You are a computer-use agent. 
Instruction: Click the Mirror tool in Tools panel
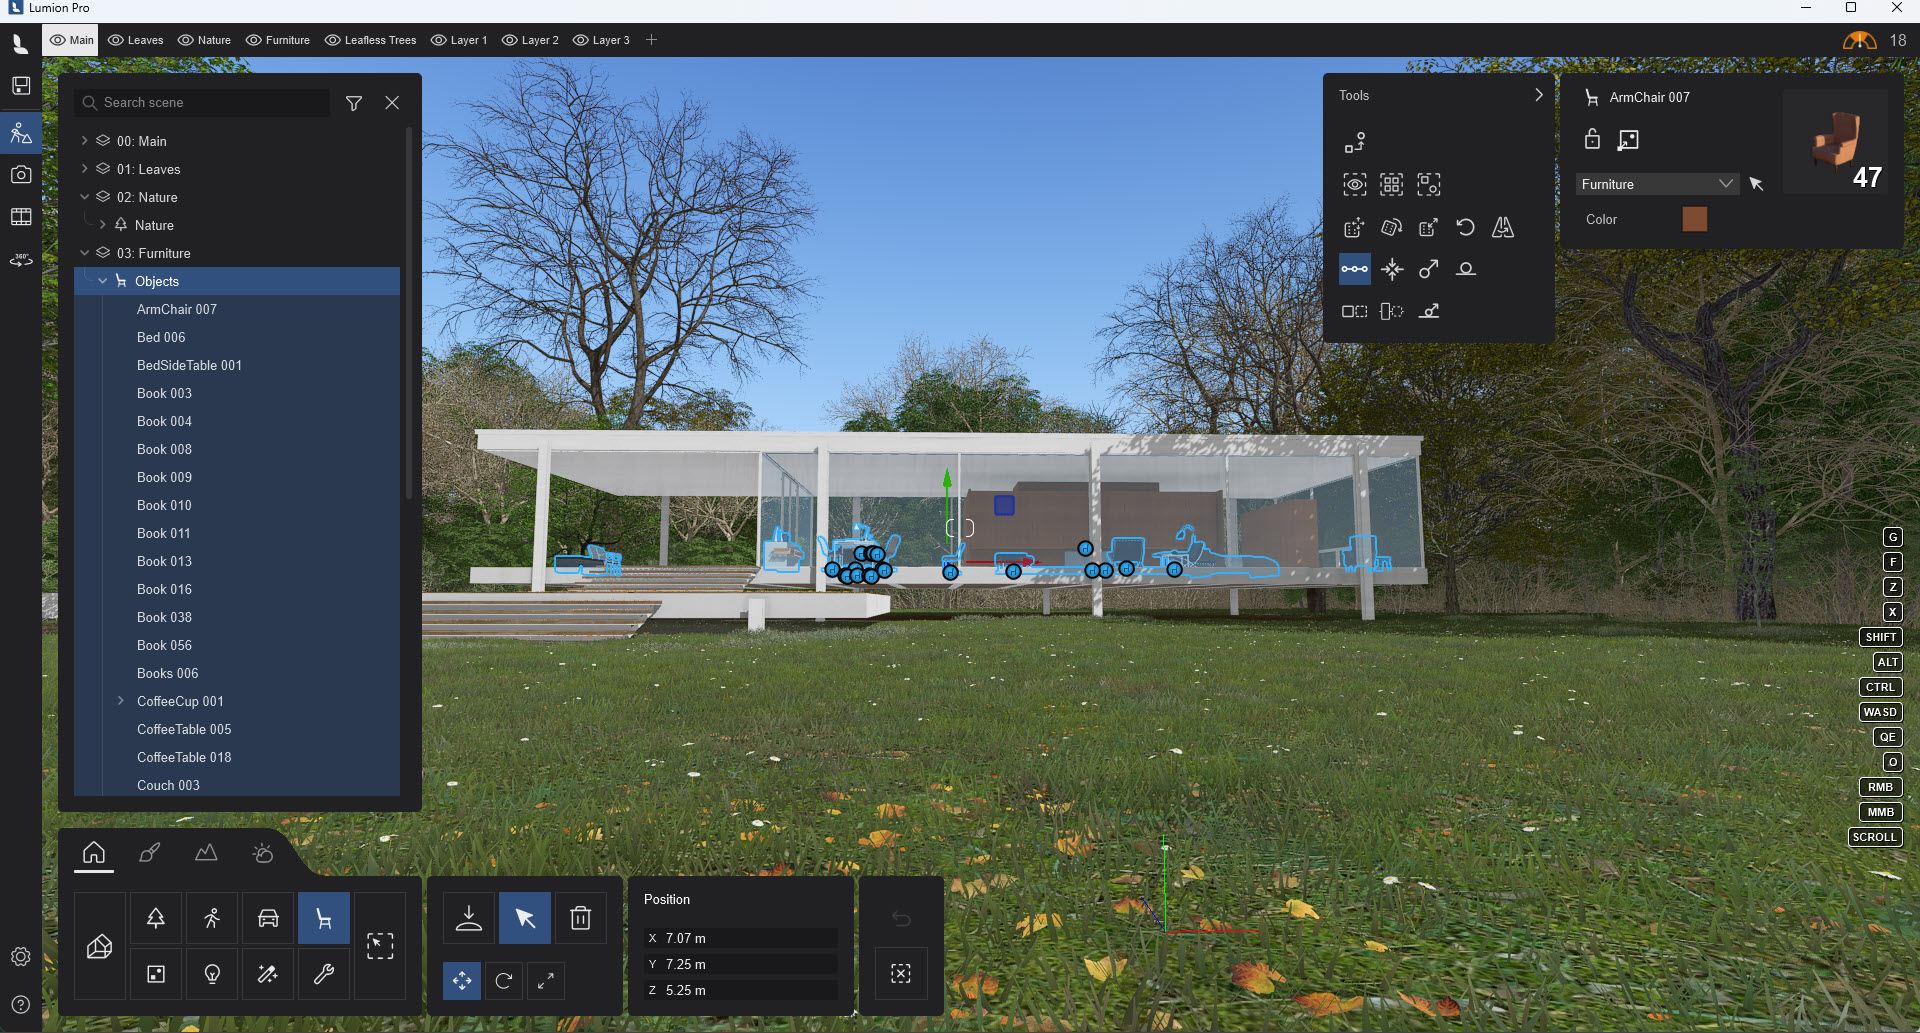coord(1503,227)
